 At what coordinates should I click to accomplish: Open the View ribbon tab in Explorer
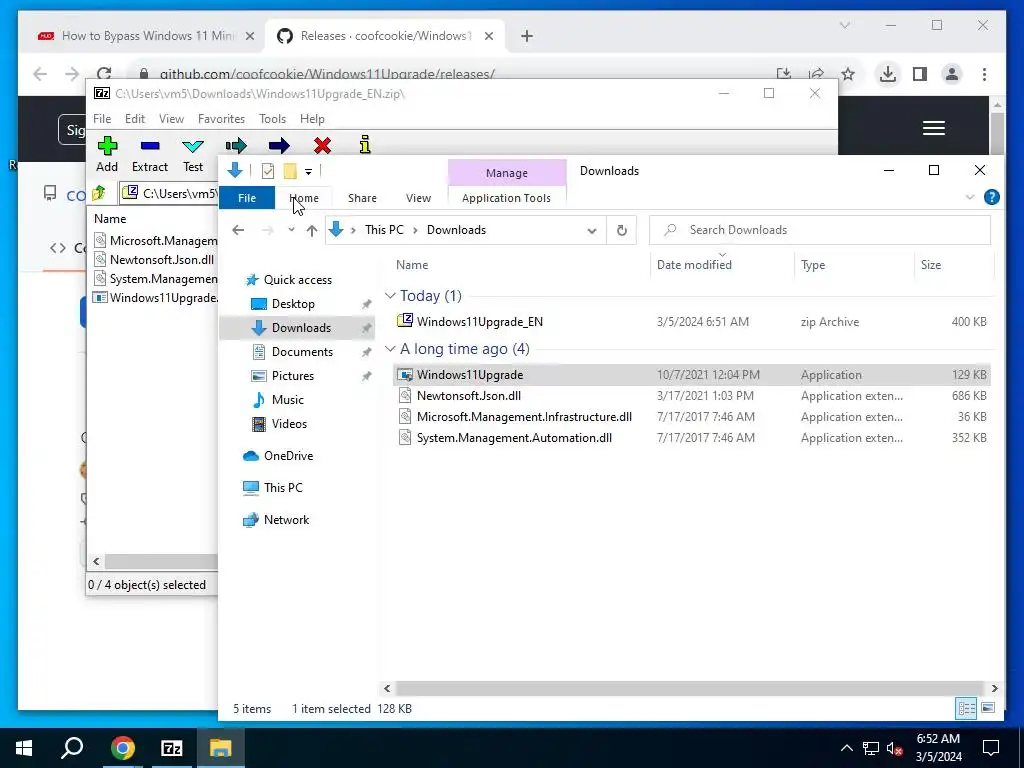coord(418,198)
